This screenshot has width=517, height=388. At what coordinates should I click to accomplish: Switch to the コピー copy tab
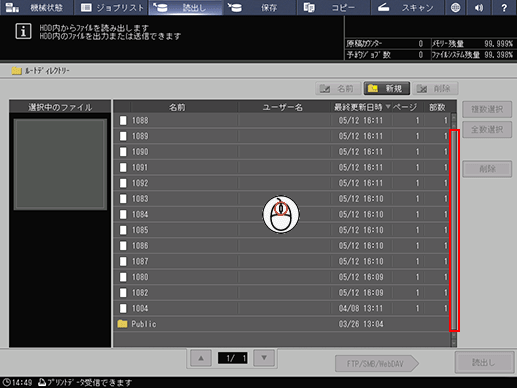[334, 7]
